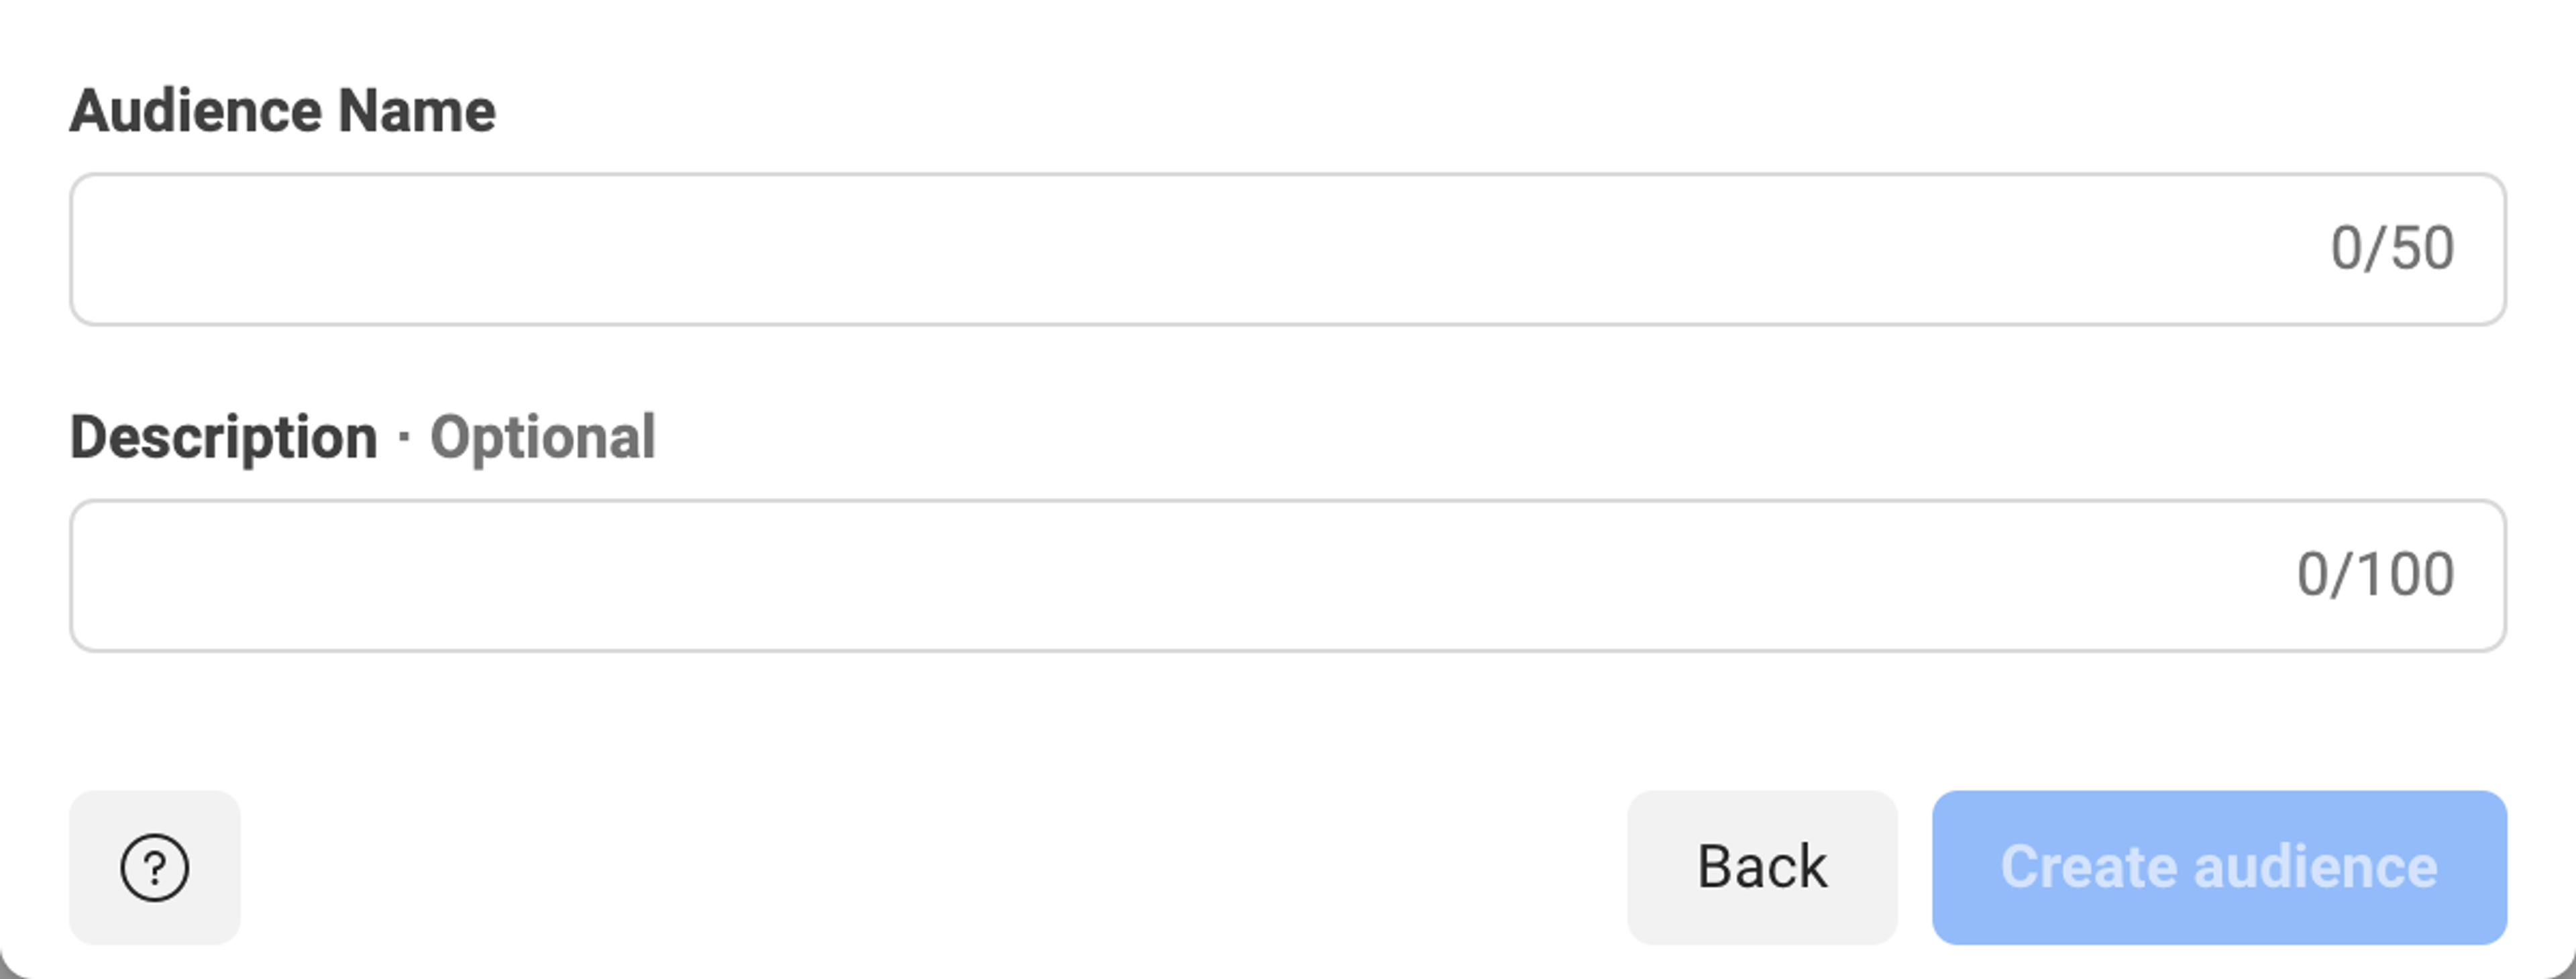Activate the input showing the 0/100 limit
The image size is (2576, 979).
[1288, 575]
